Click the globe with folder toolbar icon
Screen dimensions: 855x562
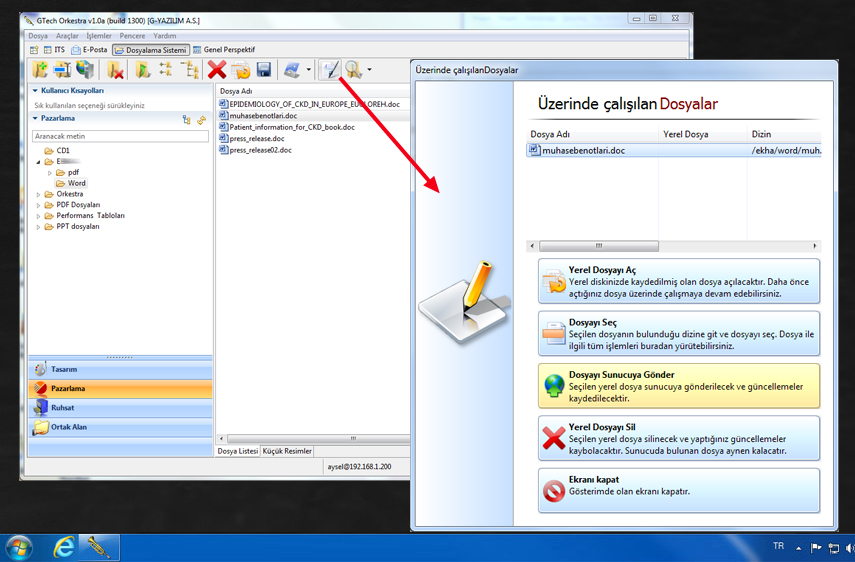tap(86, 70)
